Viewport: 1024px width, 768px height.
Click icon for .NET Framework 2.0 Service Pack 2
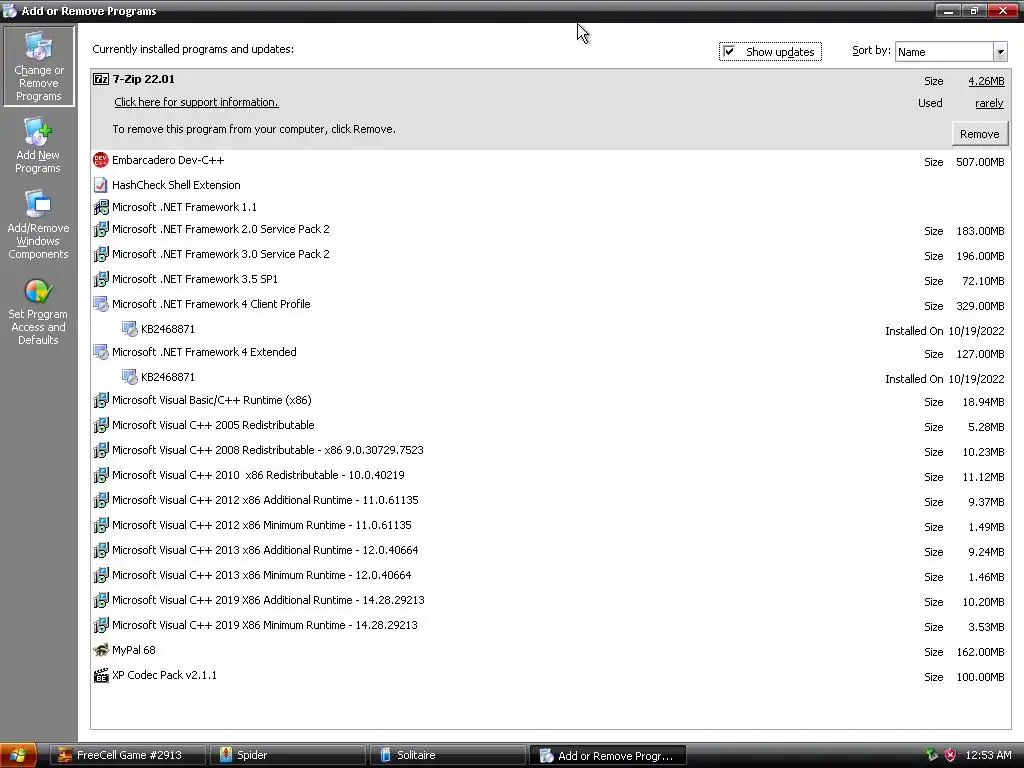pyautogui.click(x=101, y=230)
